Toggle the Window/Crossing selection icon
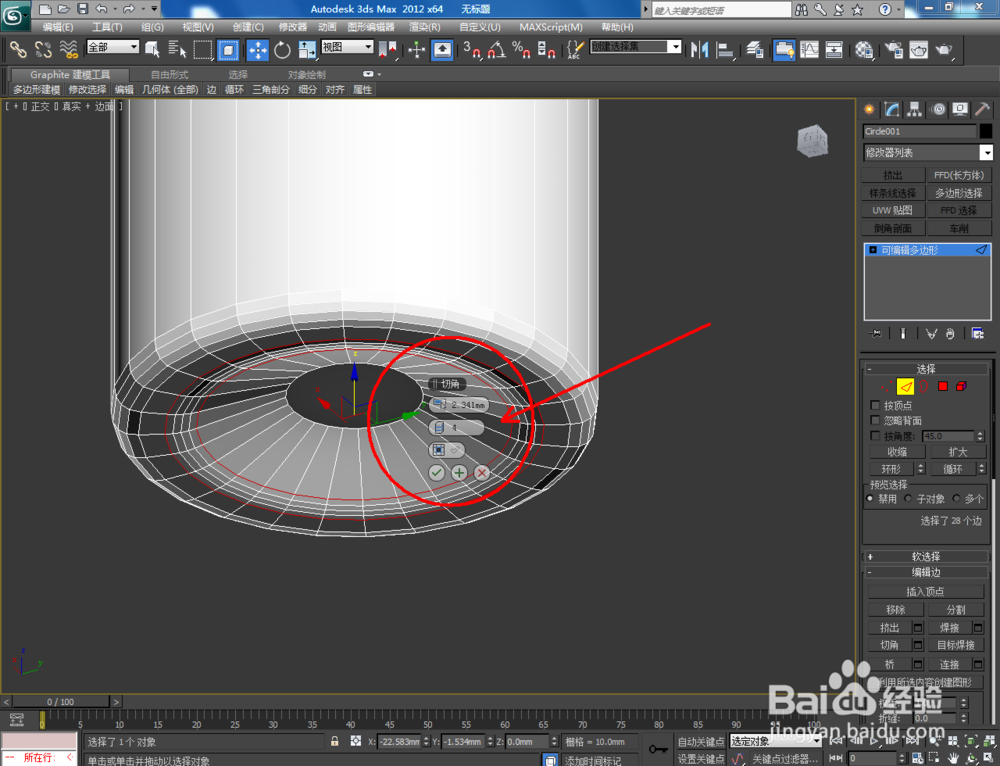This screenshot has height=766, width=1000. point(228,49)
